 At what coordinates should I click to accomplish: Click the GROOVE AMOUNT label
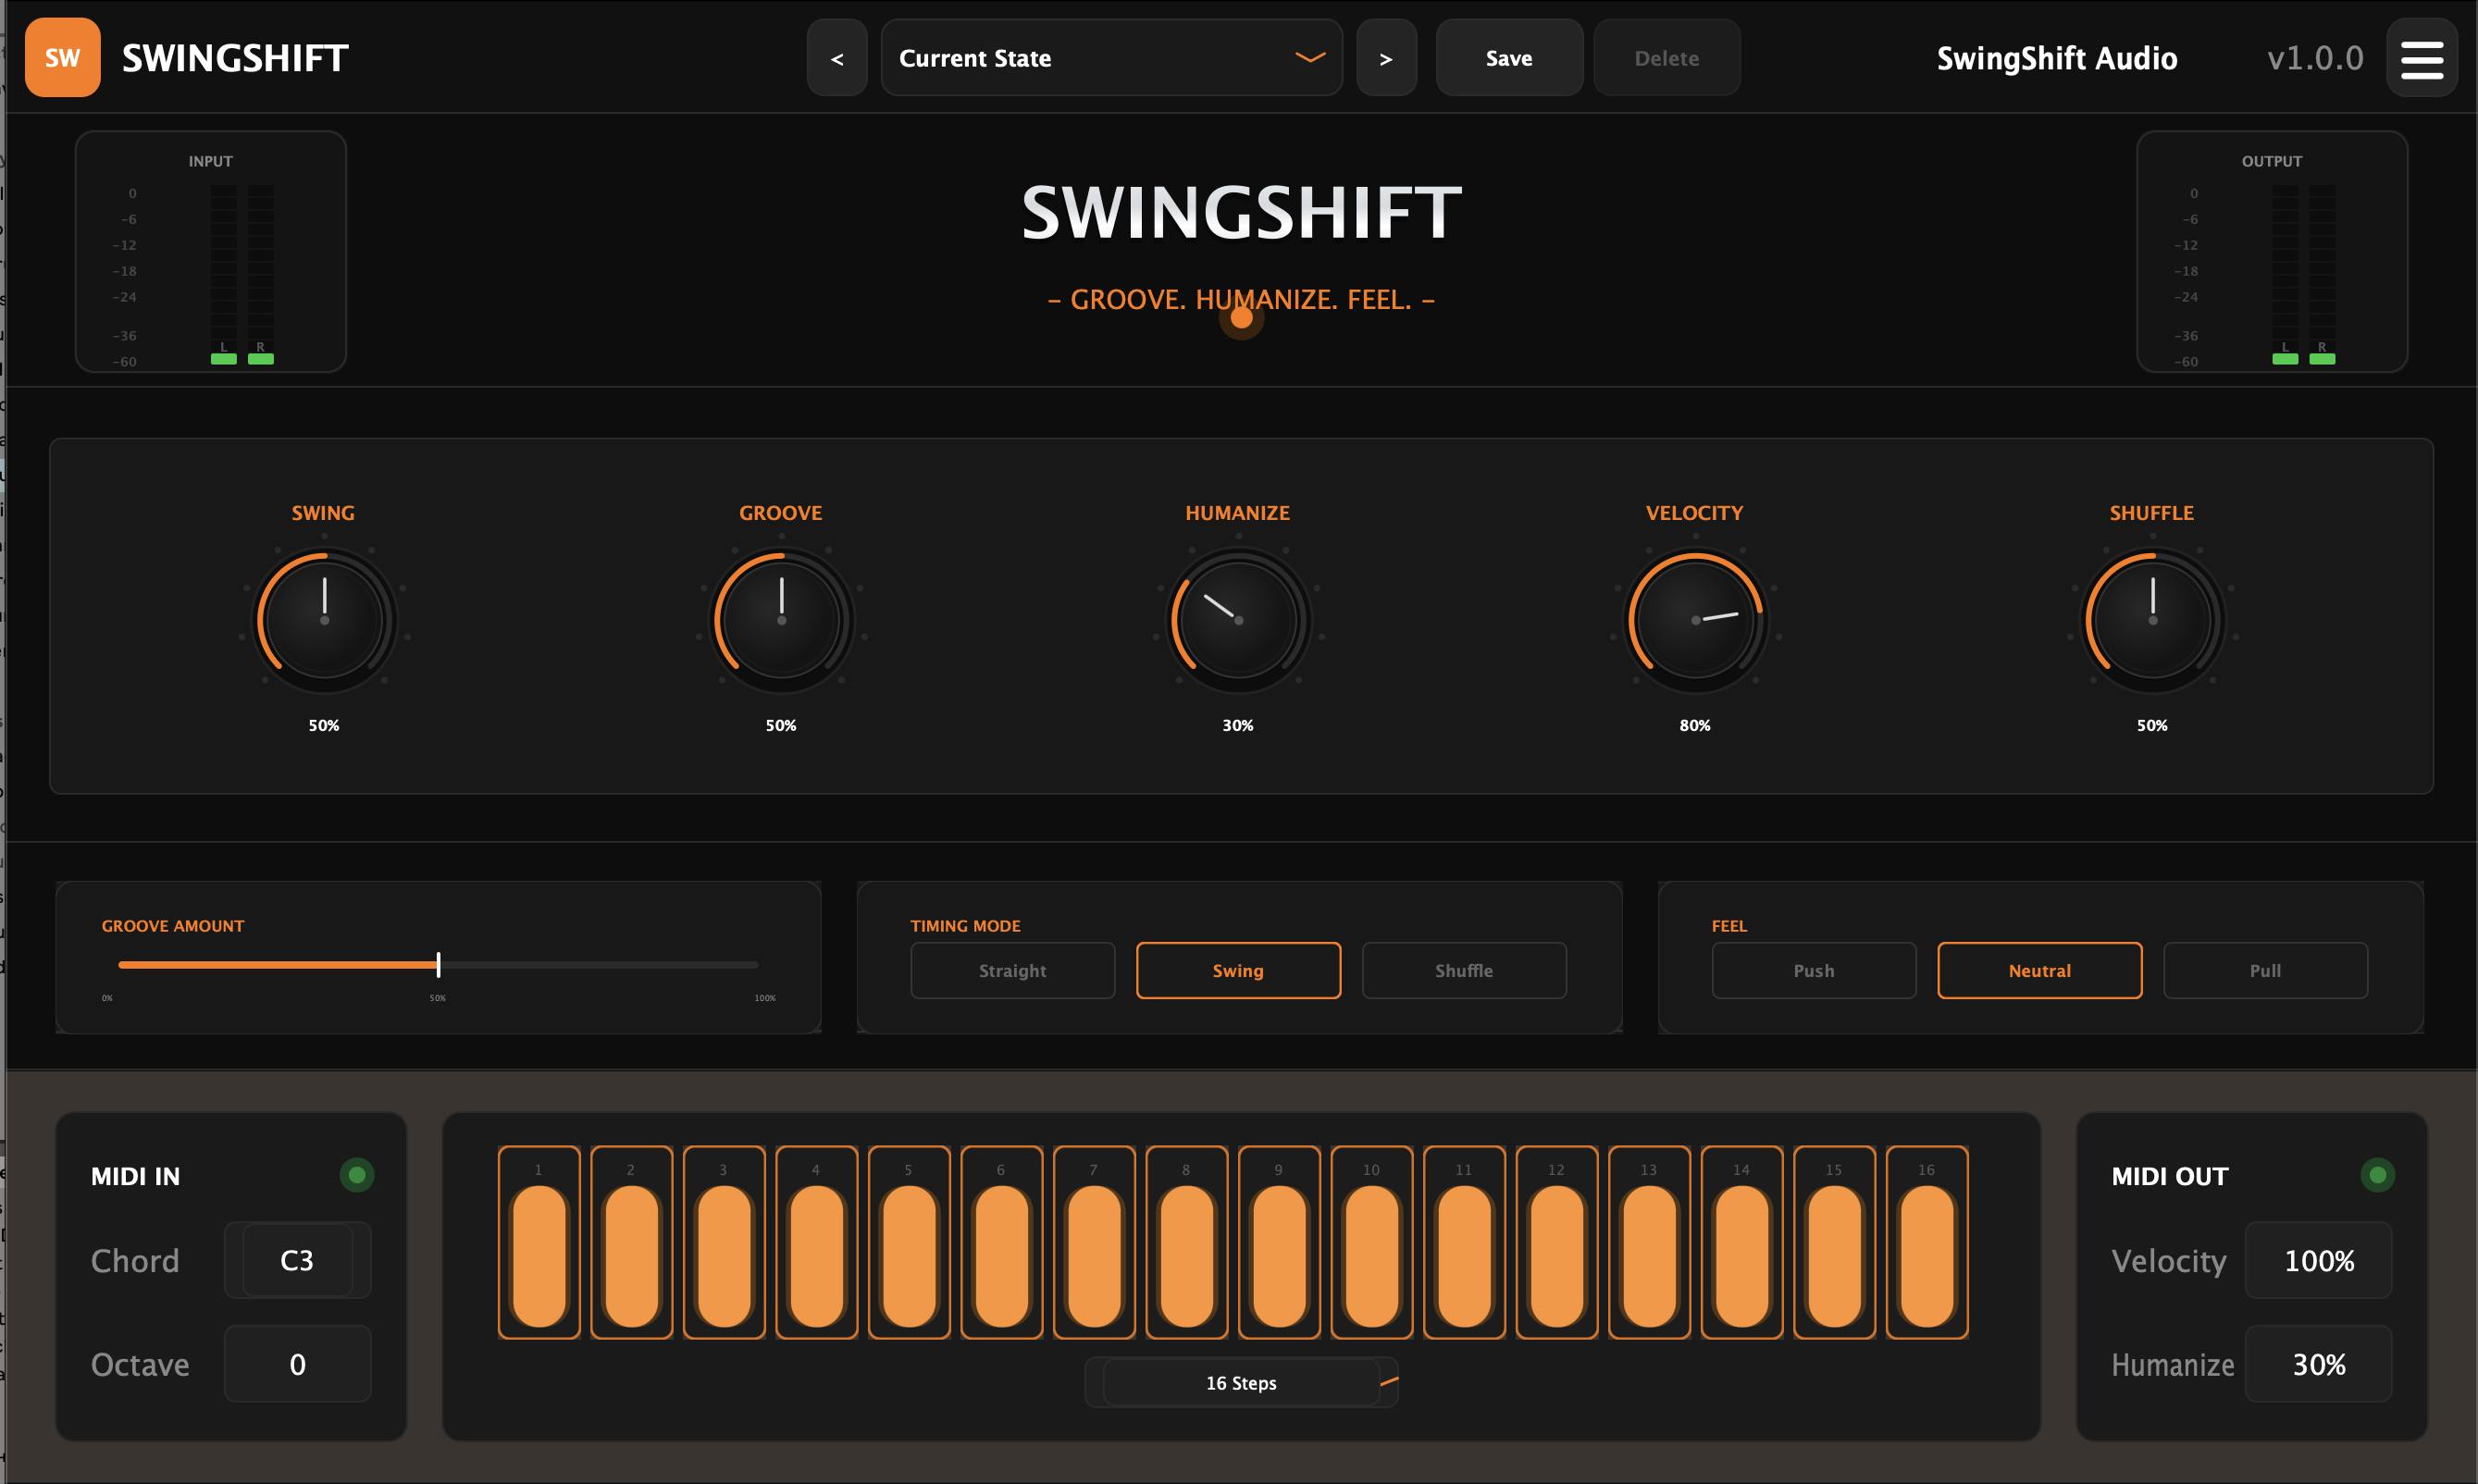(173, 926)
